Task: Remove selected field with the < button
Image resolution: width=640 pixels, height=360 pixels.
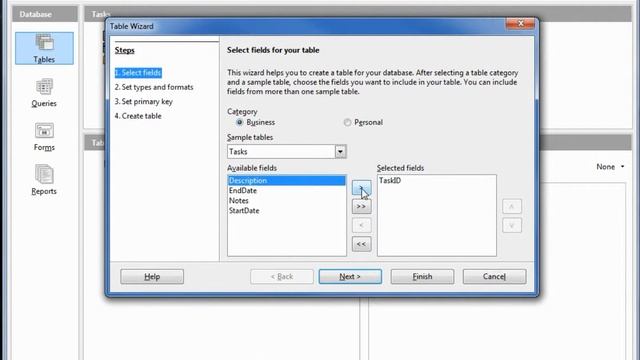Action: (x=361, y=225)
